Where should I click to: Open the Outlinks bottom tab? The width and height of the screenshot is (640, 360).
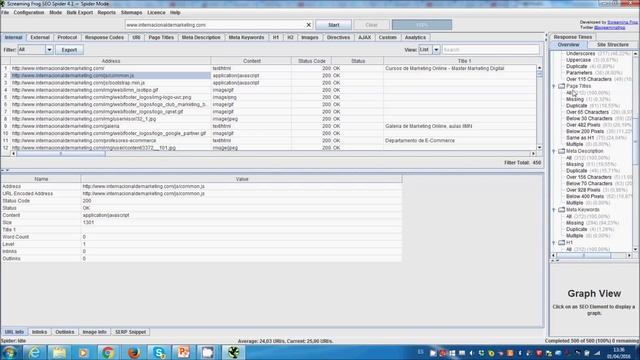pyautogui.click(x=64, y=332)
